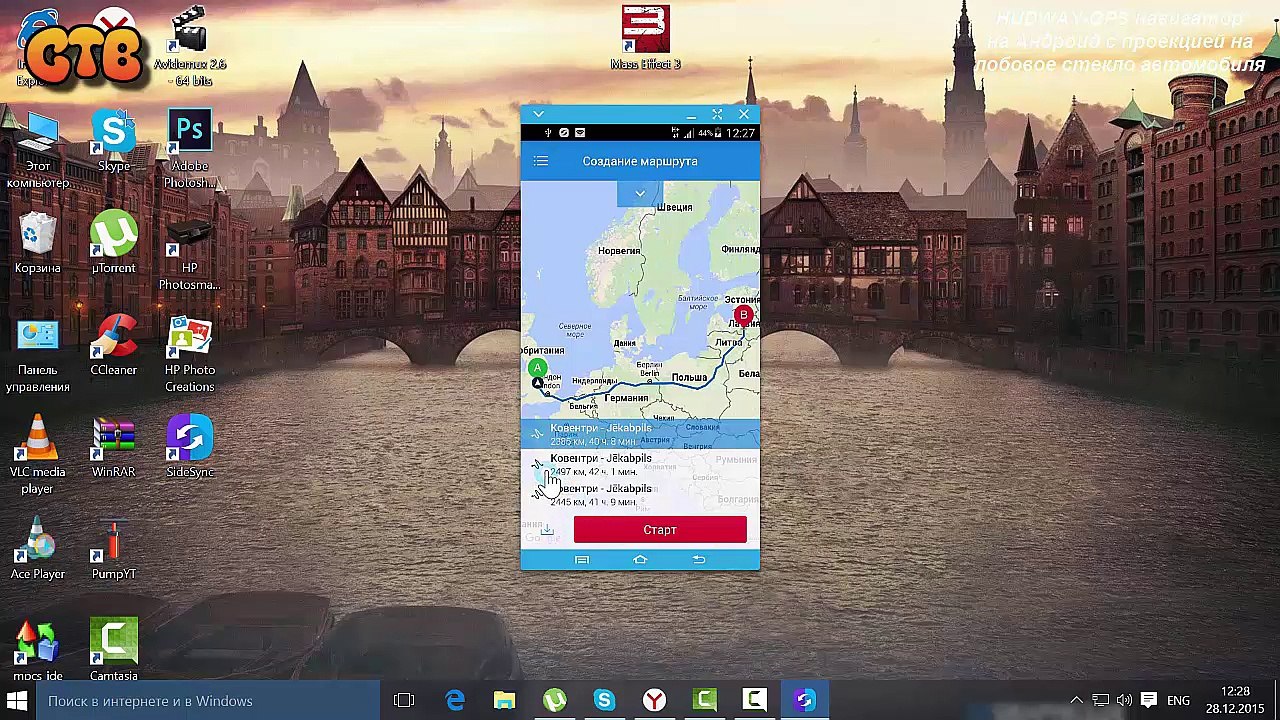
Task: Open the HP Photosmart desktop shortcut
Action: [189, 252]
